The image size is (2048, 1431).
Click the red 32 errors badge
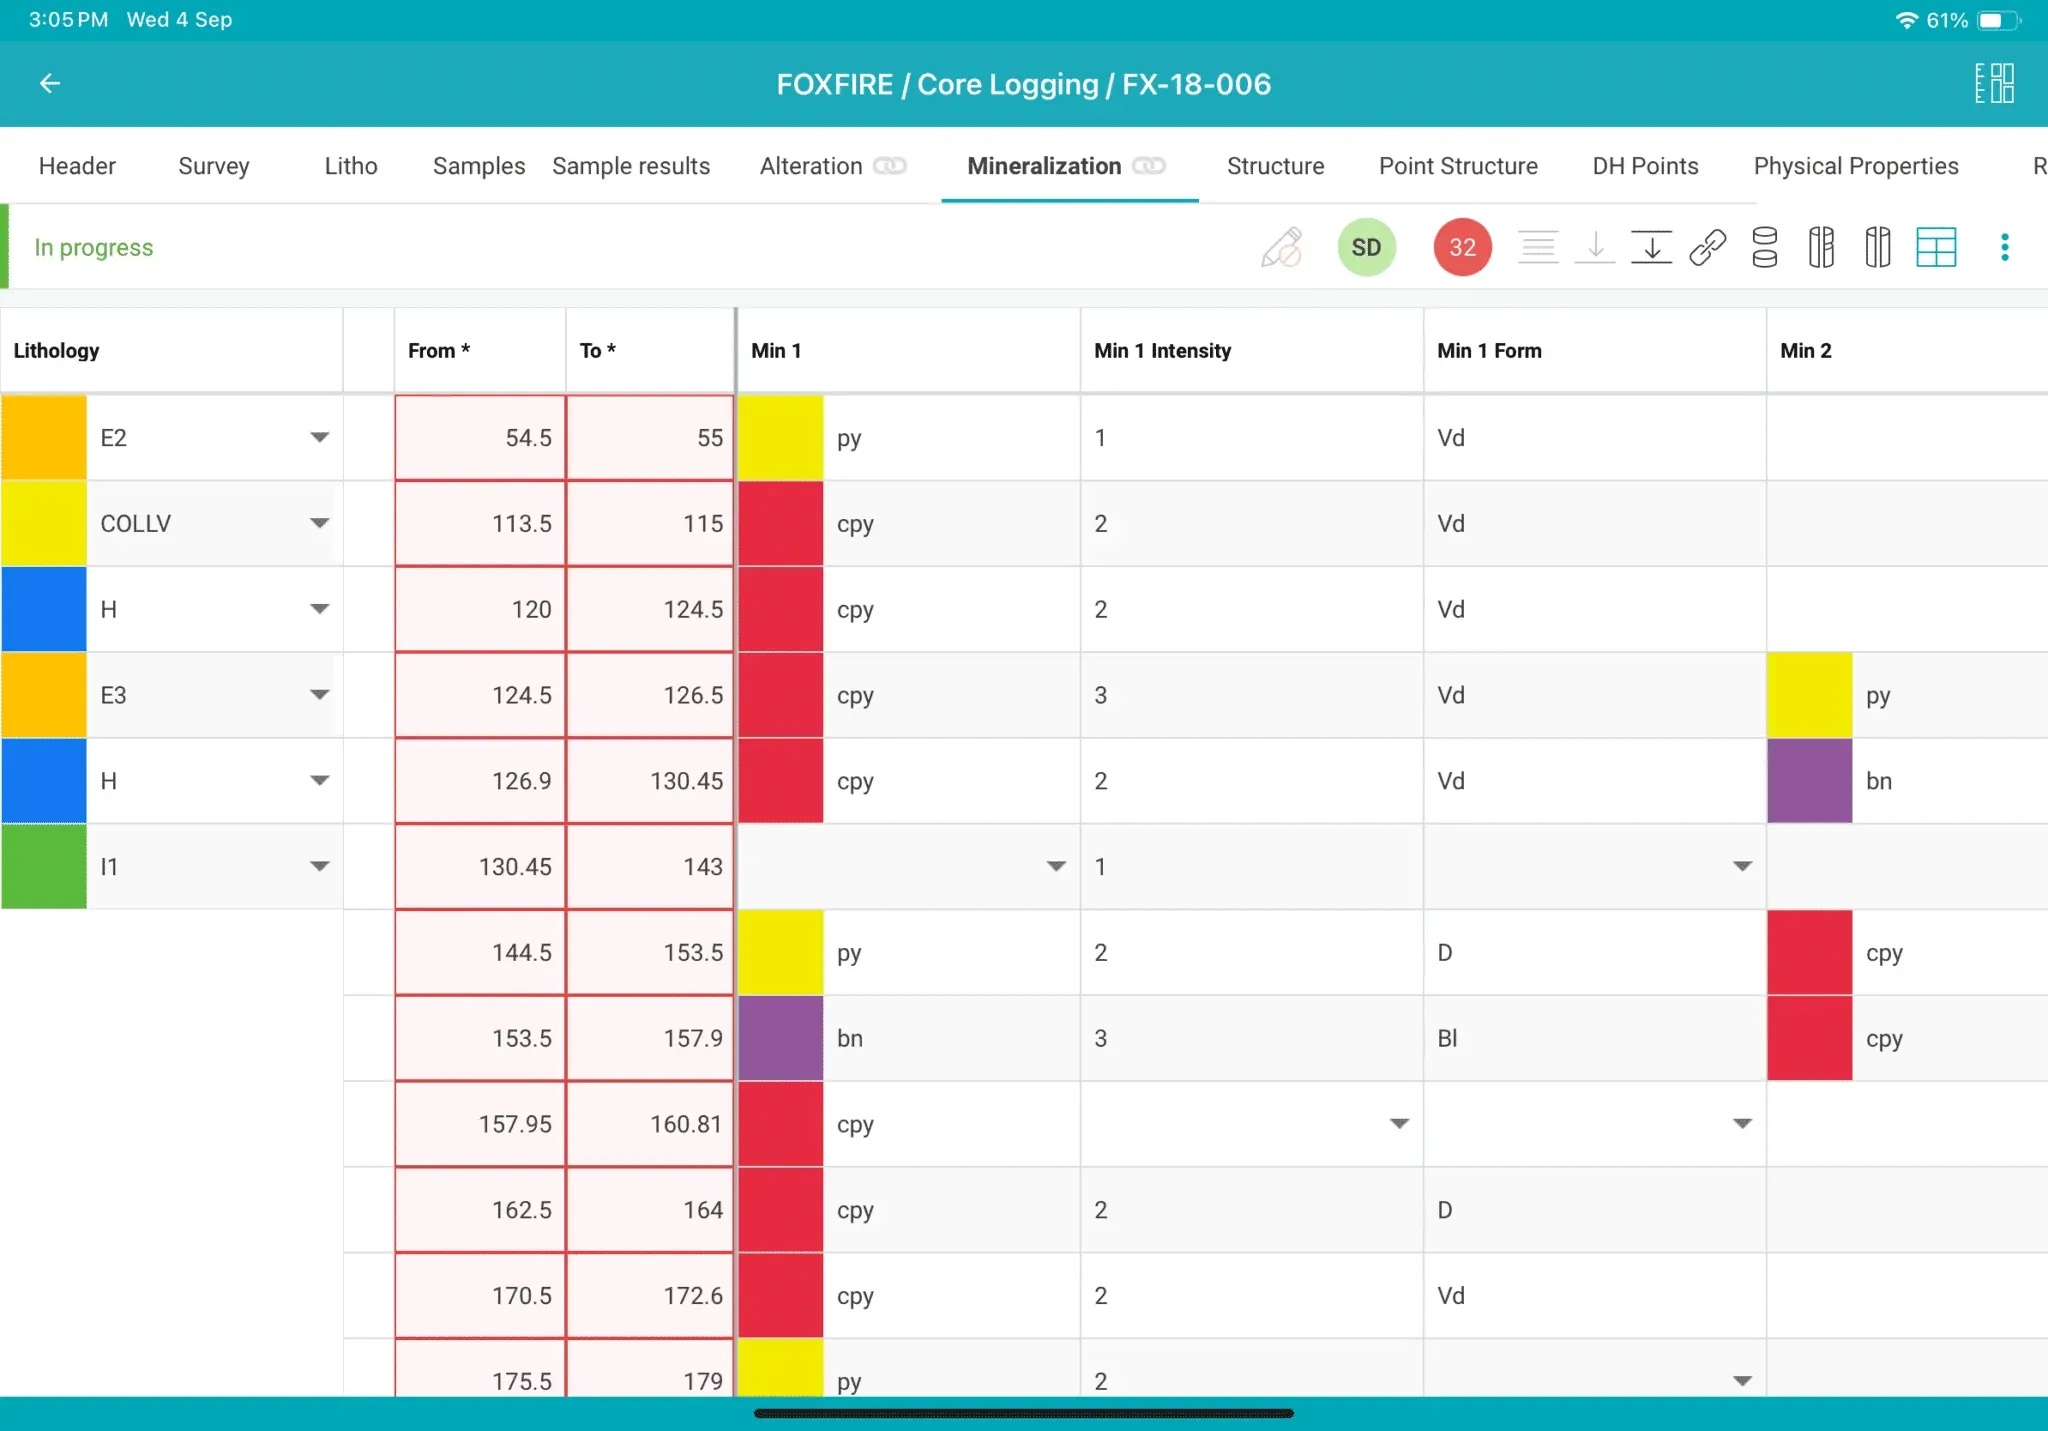click(x=1462, y=247)
